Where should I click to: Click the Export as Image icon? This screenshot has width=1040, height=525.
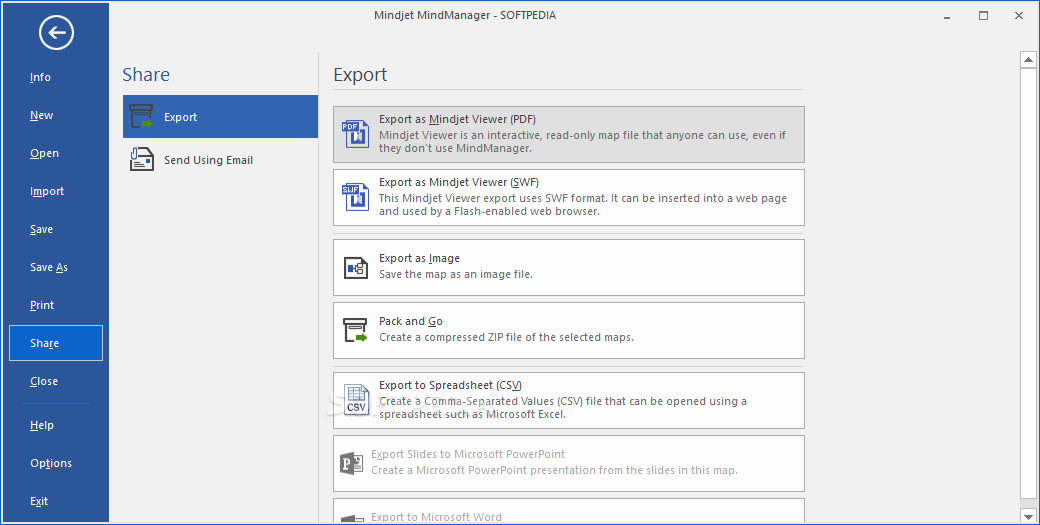pyautogui.click(x=356, y=268)
